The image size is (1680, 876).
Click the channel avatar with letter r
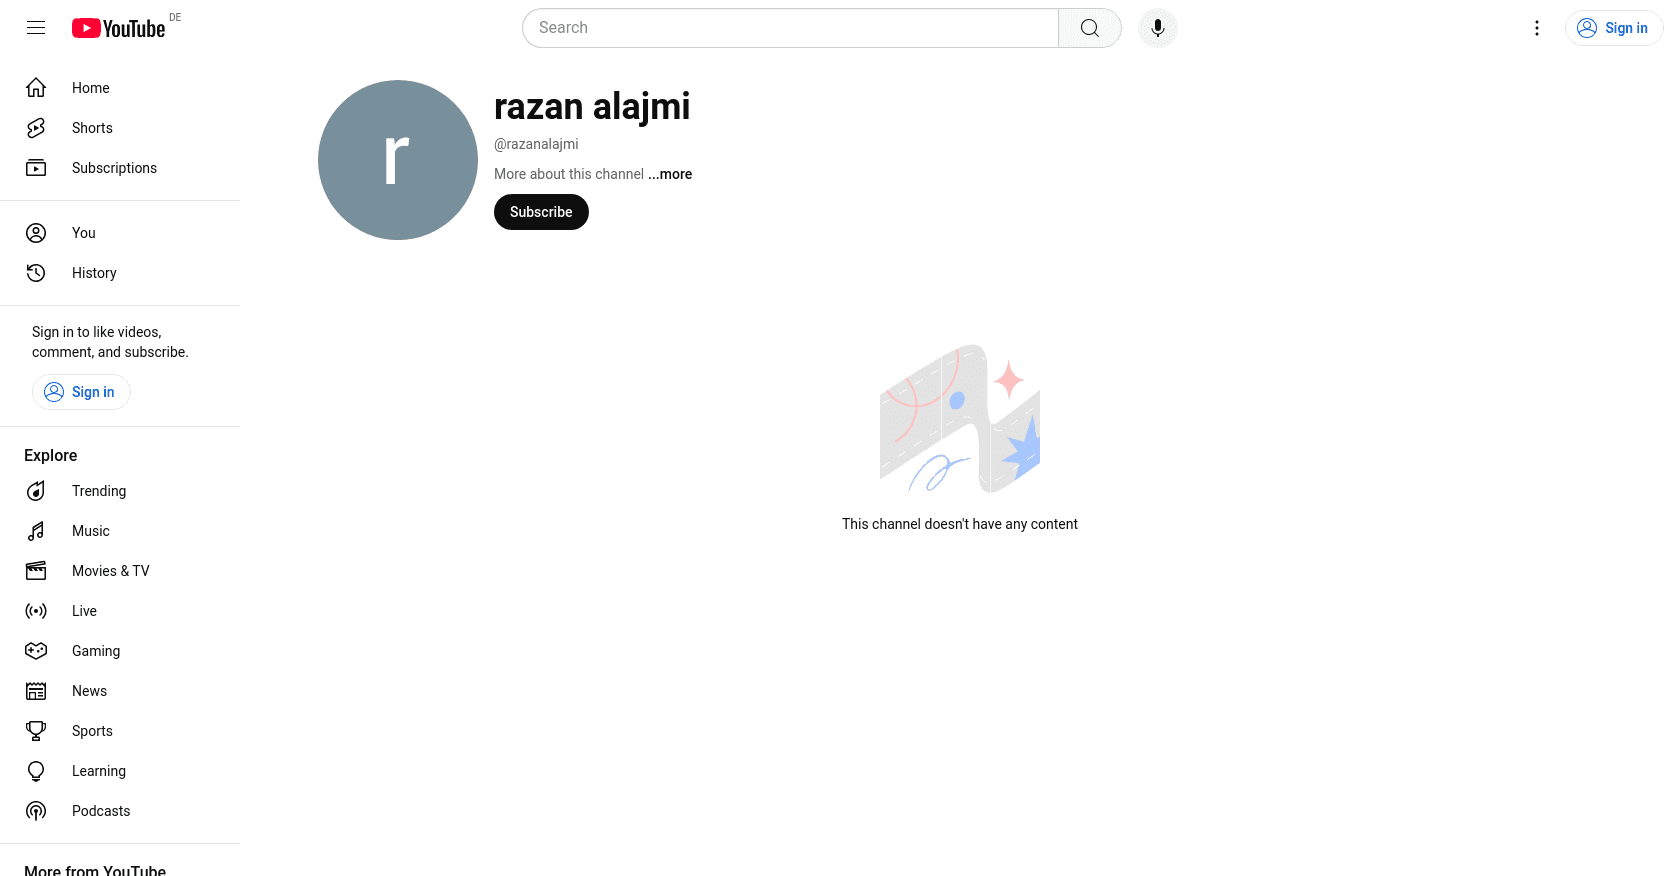tap(398, 160)
